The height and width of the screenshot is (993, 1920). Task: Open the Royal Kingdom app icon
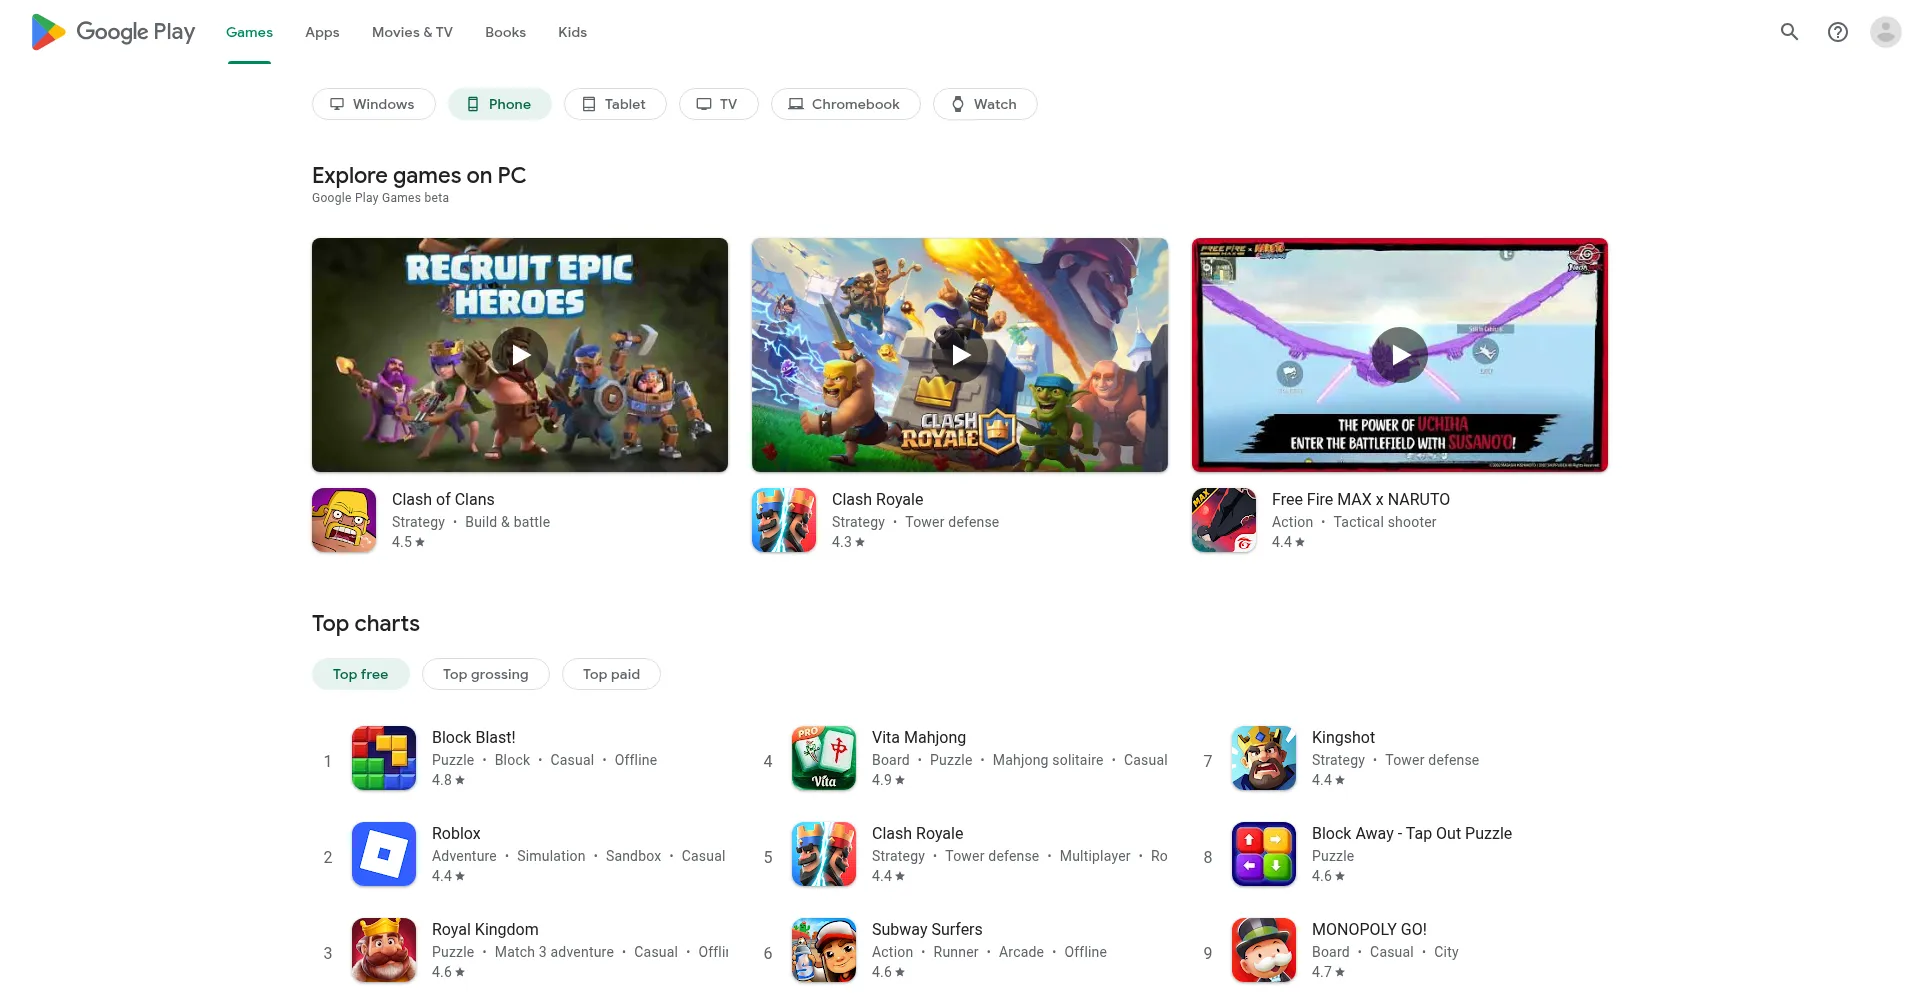click(384, 950)
